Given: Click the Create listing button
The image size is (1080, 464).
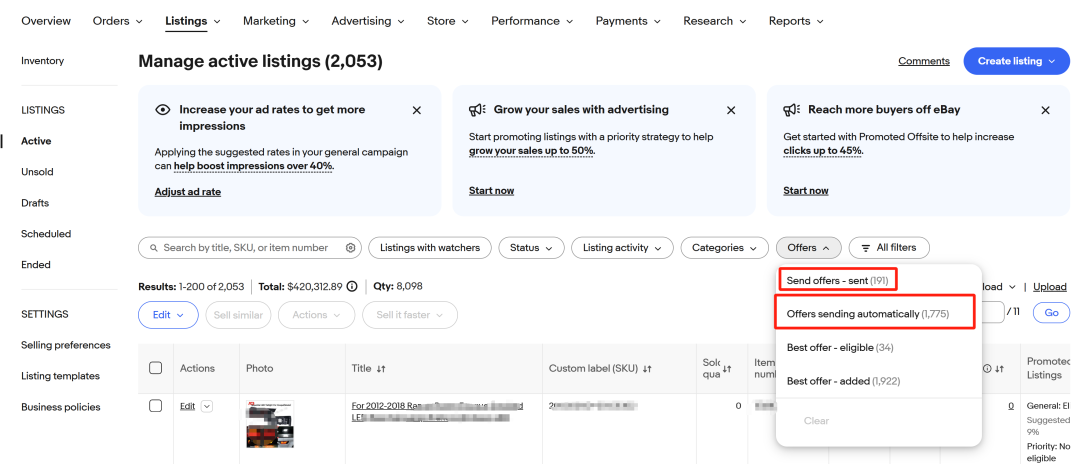Looking at the screenshot, I should (1016, 61).
